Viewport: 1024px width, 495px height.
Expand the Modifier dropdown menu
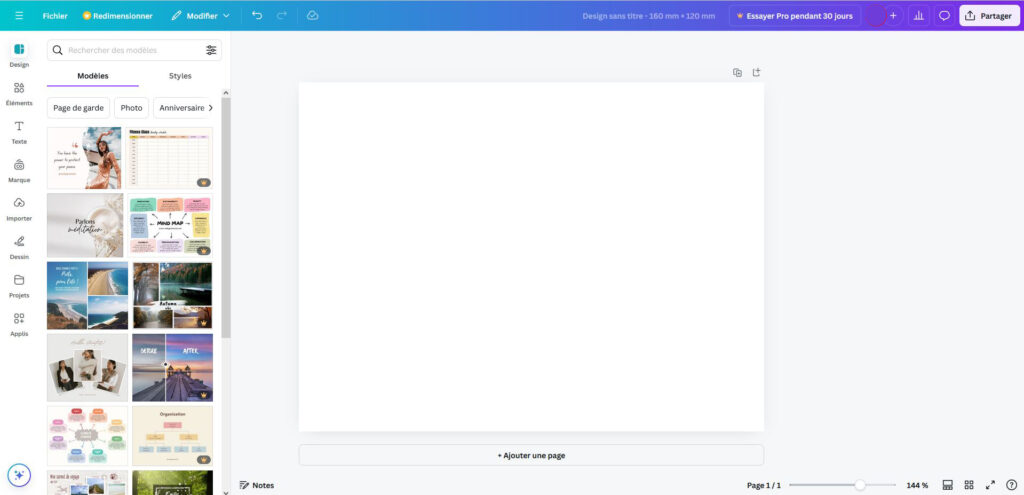[200, 16]
